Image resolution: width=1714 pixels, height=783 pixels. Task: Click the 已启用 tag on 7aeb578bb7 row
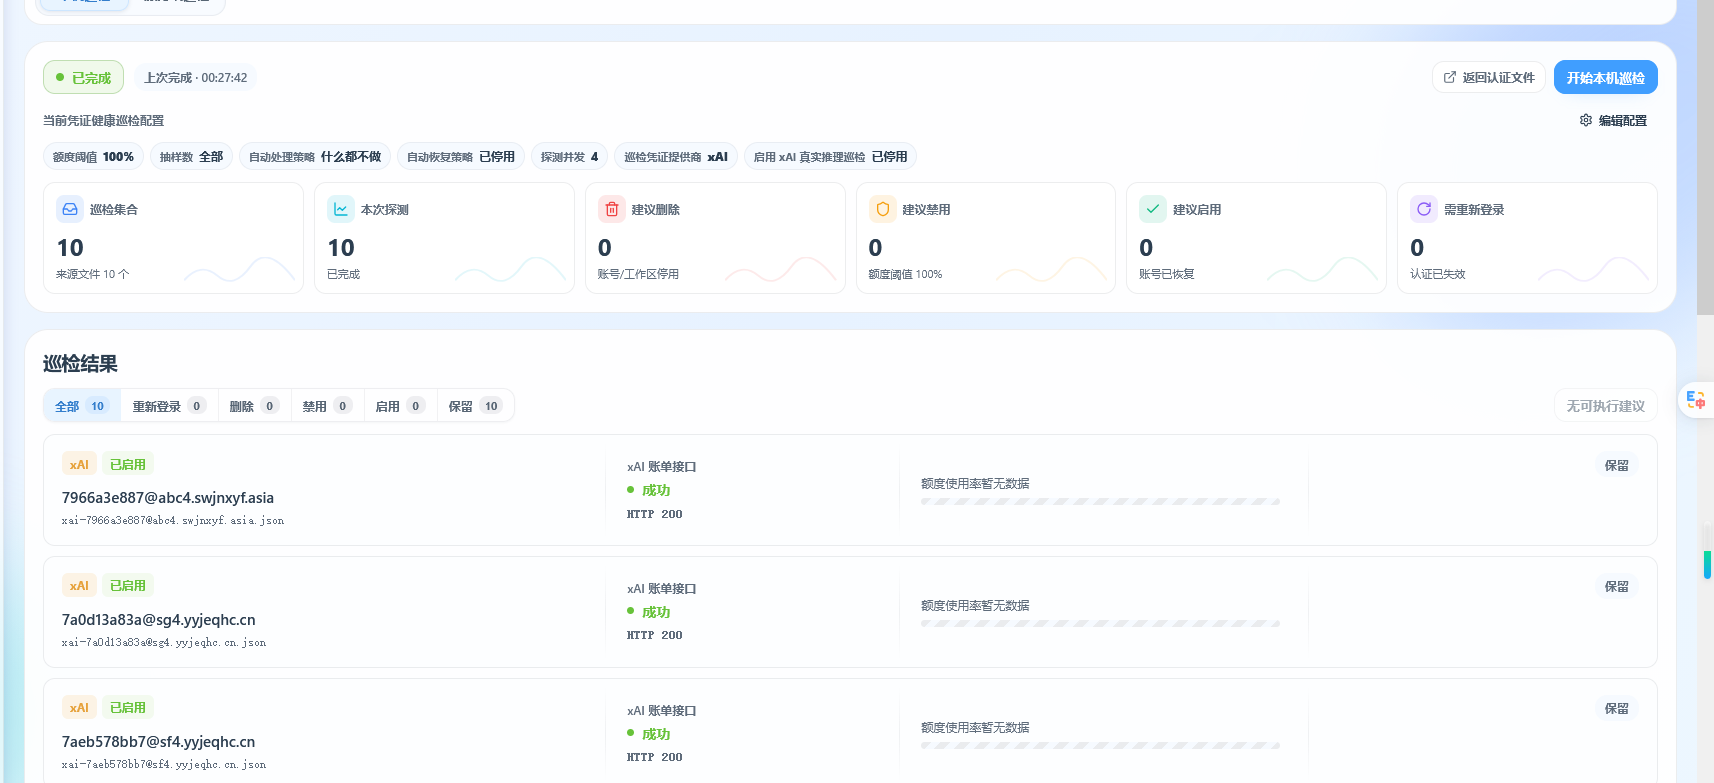(128, 708)
